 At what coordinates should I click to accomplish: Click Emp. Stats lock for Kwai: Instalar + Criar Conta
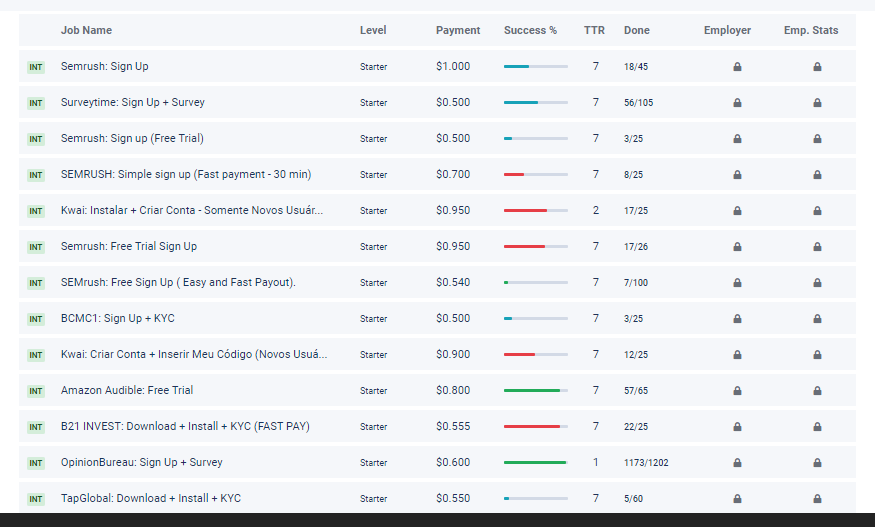[x=817, y=210]
